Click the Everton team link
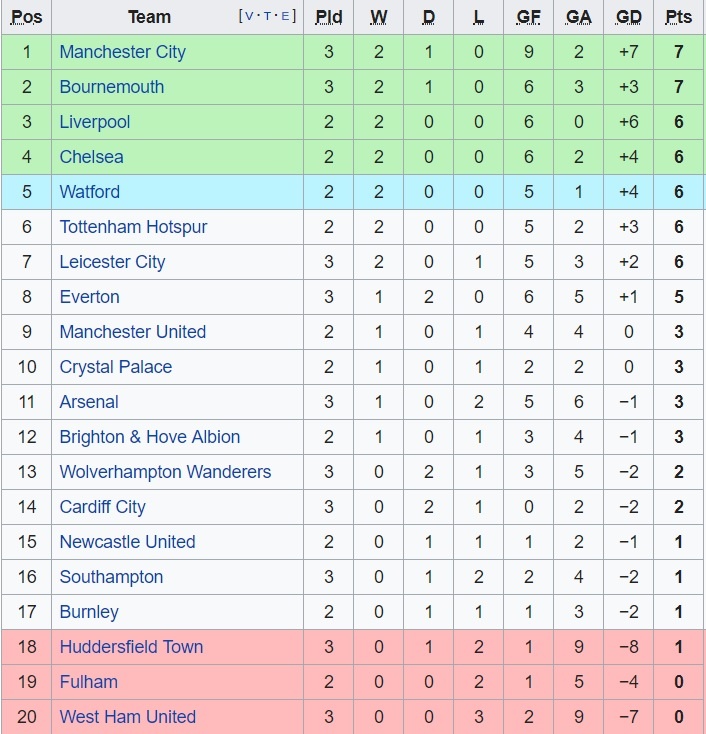Viewport: 706px width, 734px height. [x=89, y=297]
